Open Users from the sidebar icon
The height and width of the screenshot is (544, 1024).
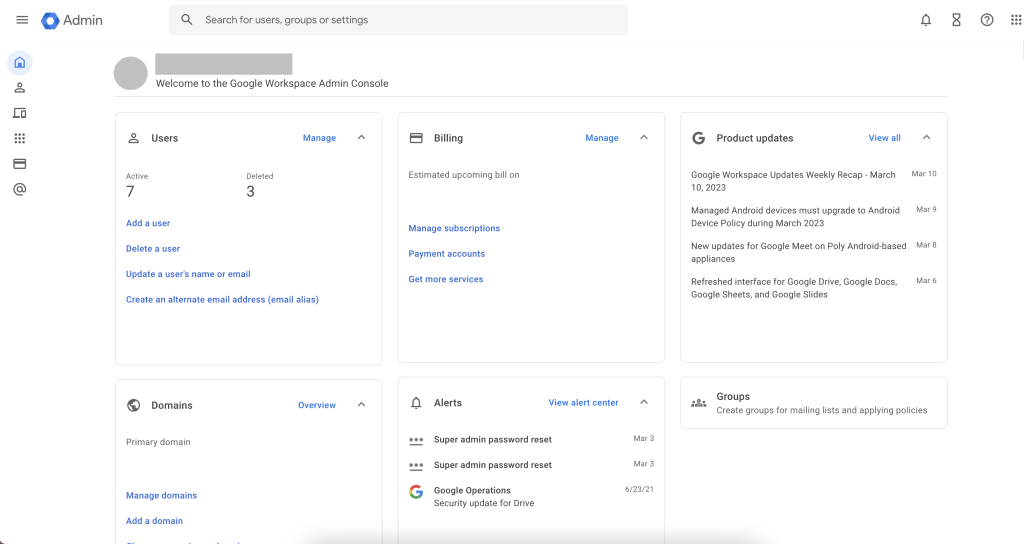pyautogui.click(x=19, y=88)
